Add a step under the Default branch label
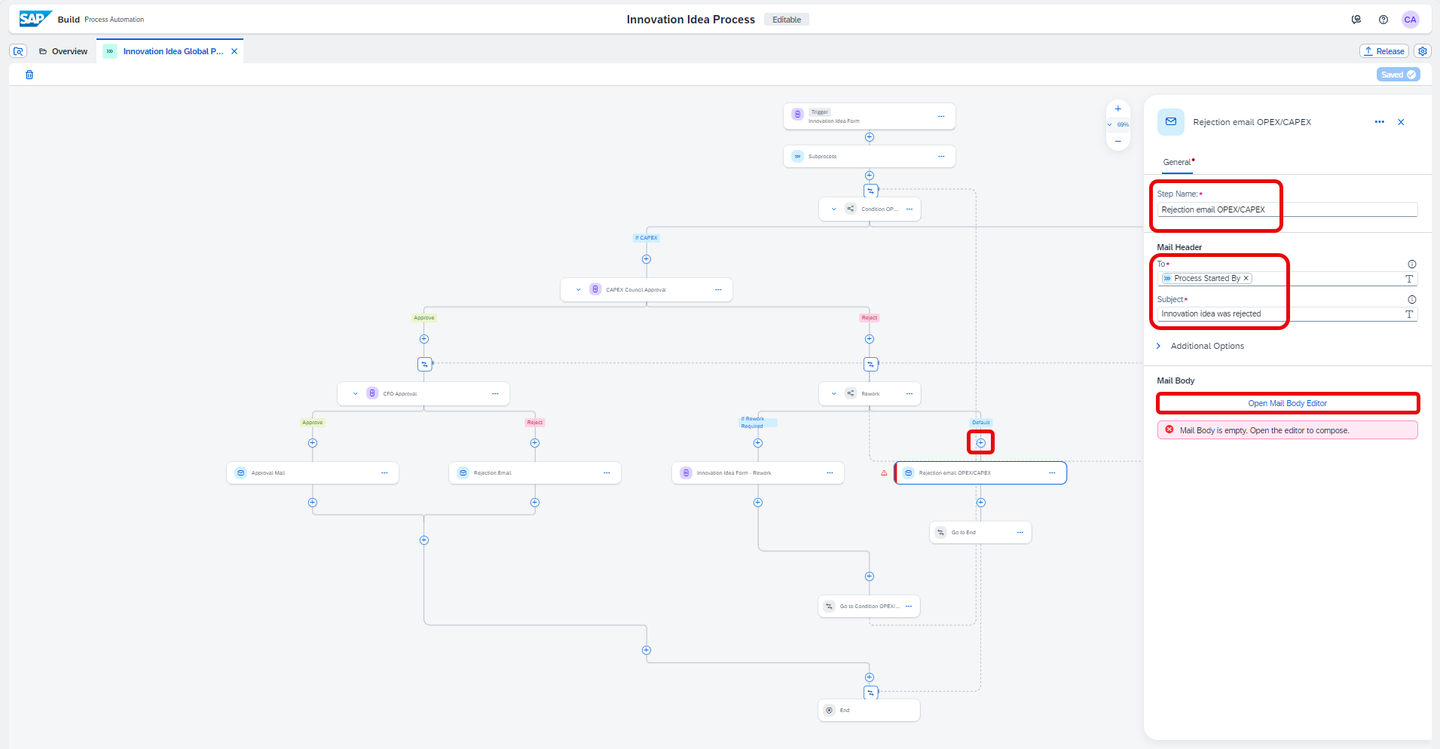 click(980, 442)
